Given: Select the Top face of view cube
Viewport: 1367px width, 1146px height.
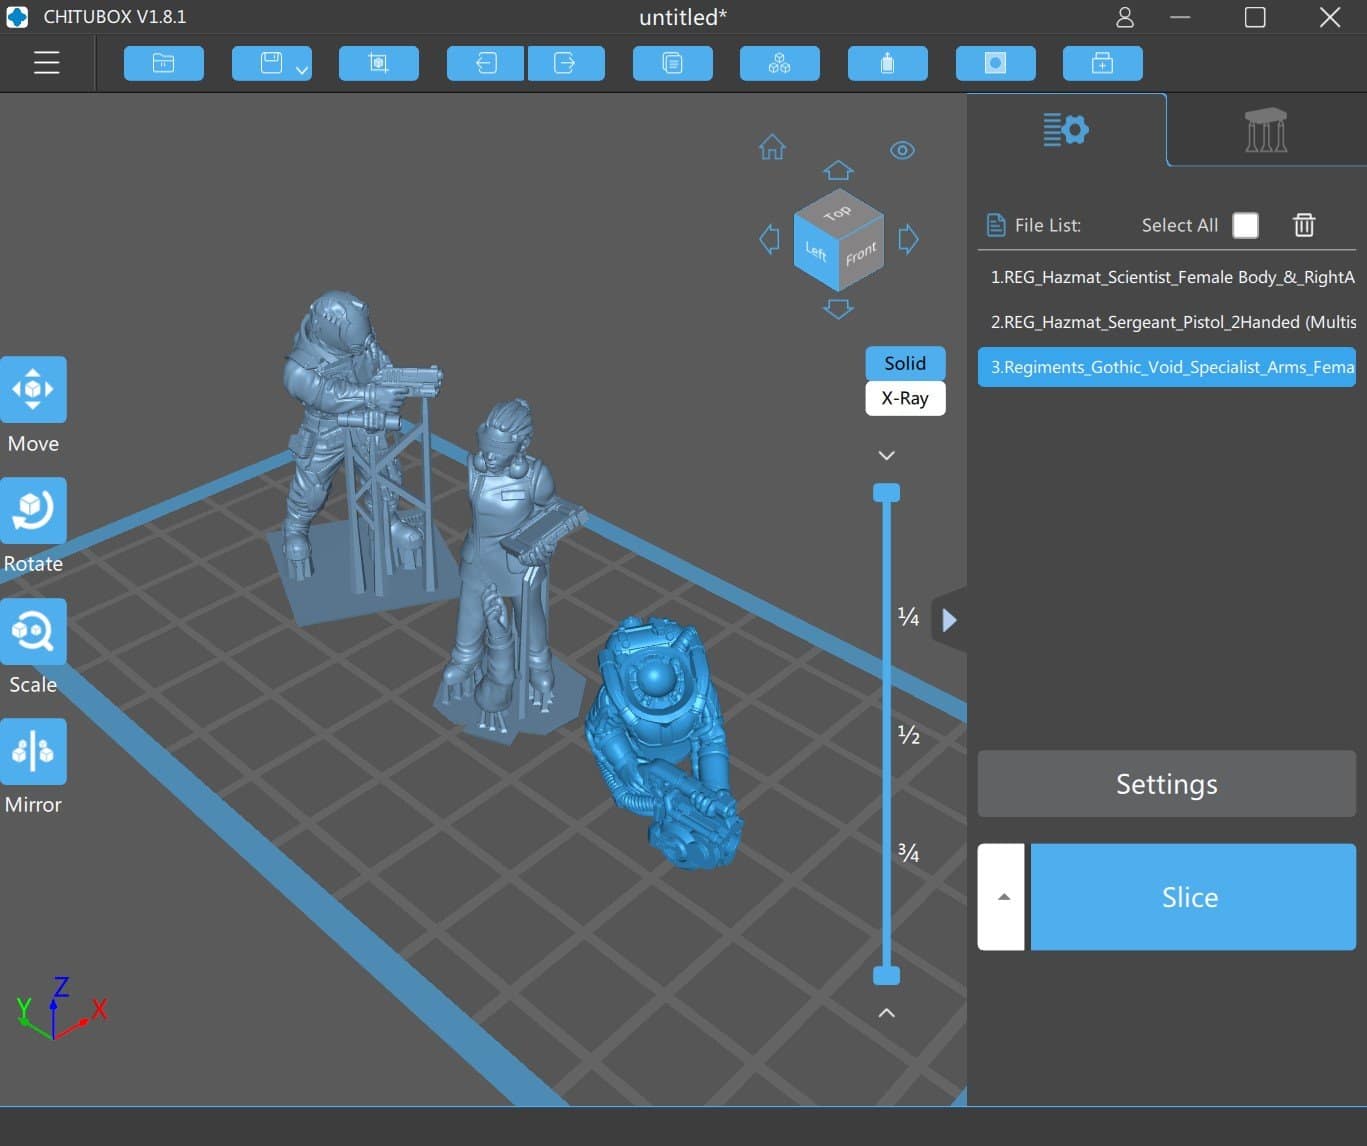Looking at the screenshot, I should click(x=838, y=212).
